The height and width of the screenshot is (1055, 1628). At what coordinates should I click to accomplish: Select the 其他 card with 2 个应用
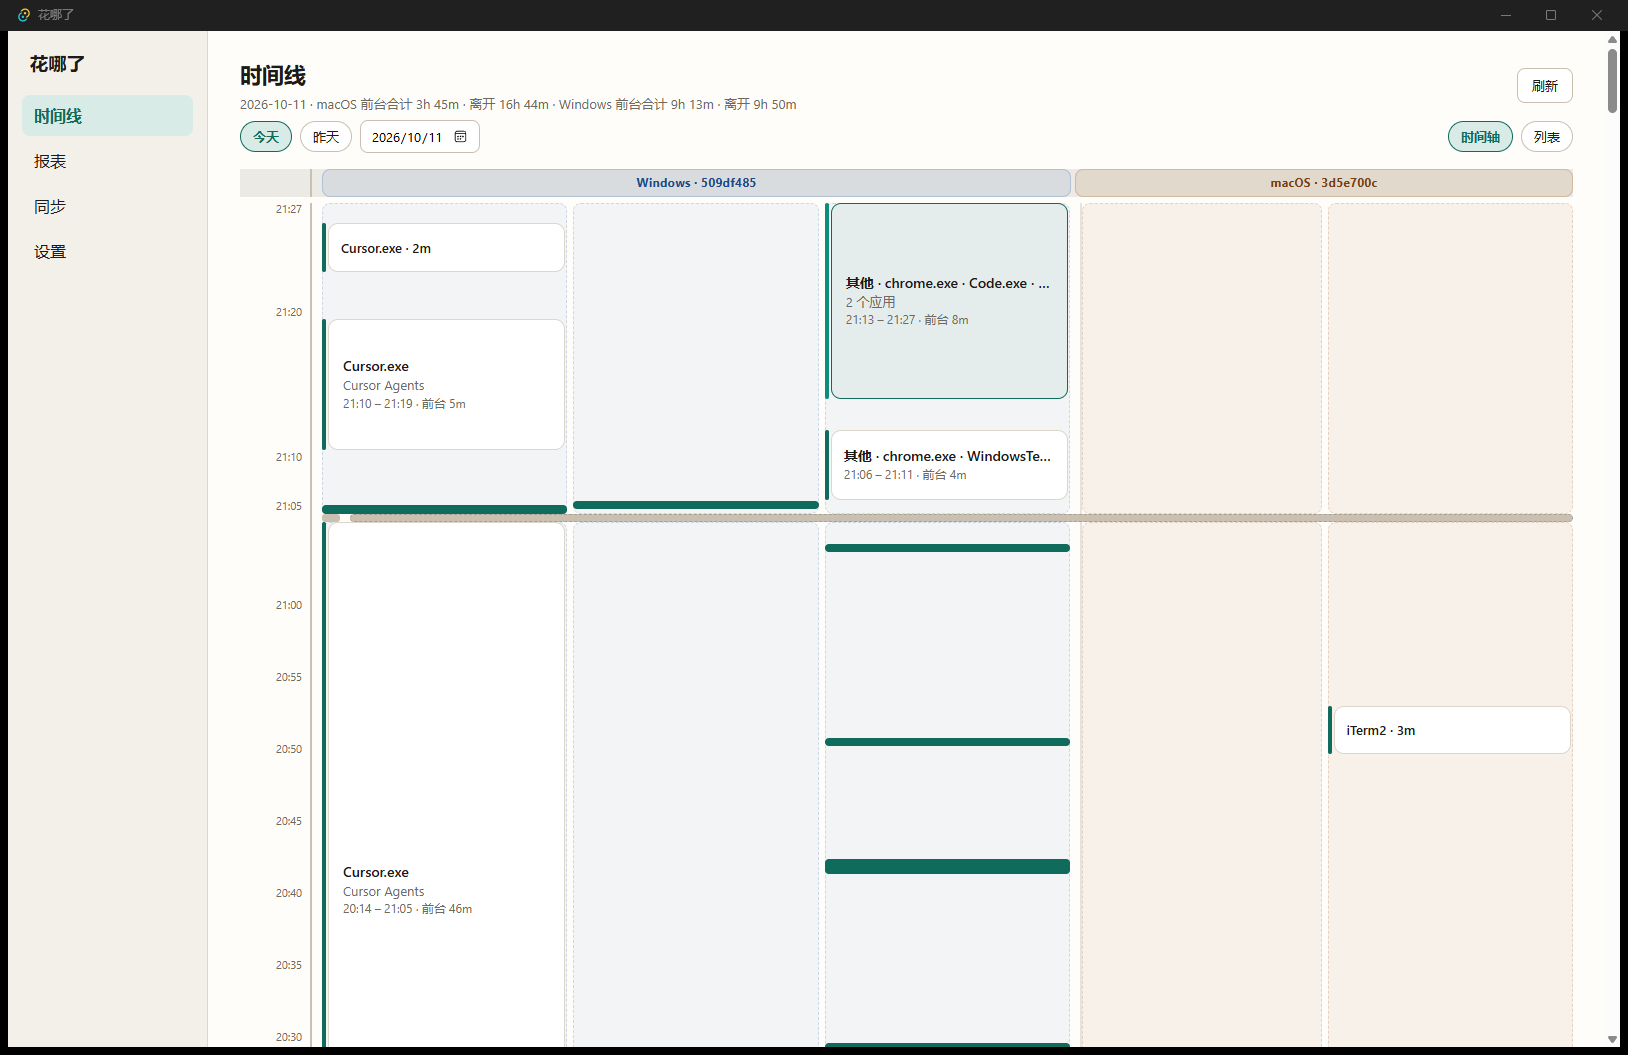tap(947, 301)
